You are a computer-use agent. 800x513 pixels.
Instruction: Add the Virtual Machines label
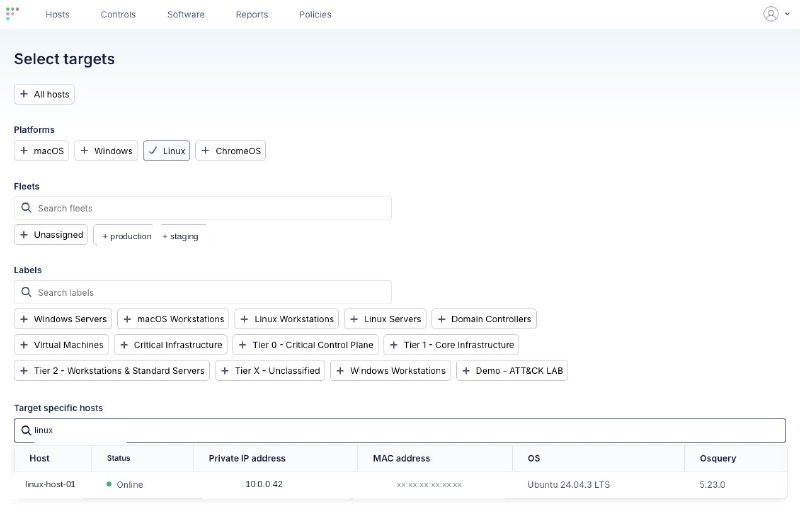(x=61, y=345)
